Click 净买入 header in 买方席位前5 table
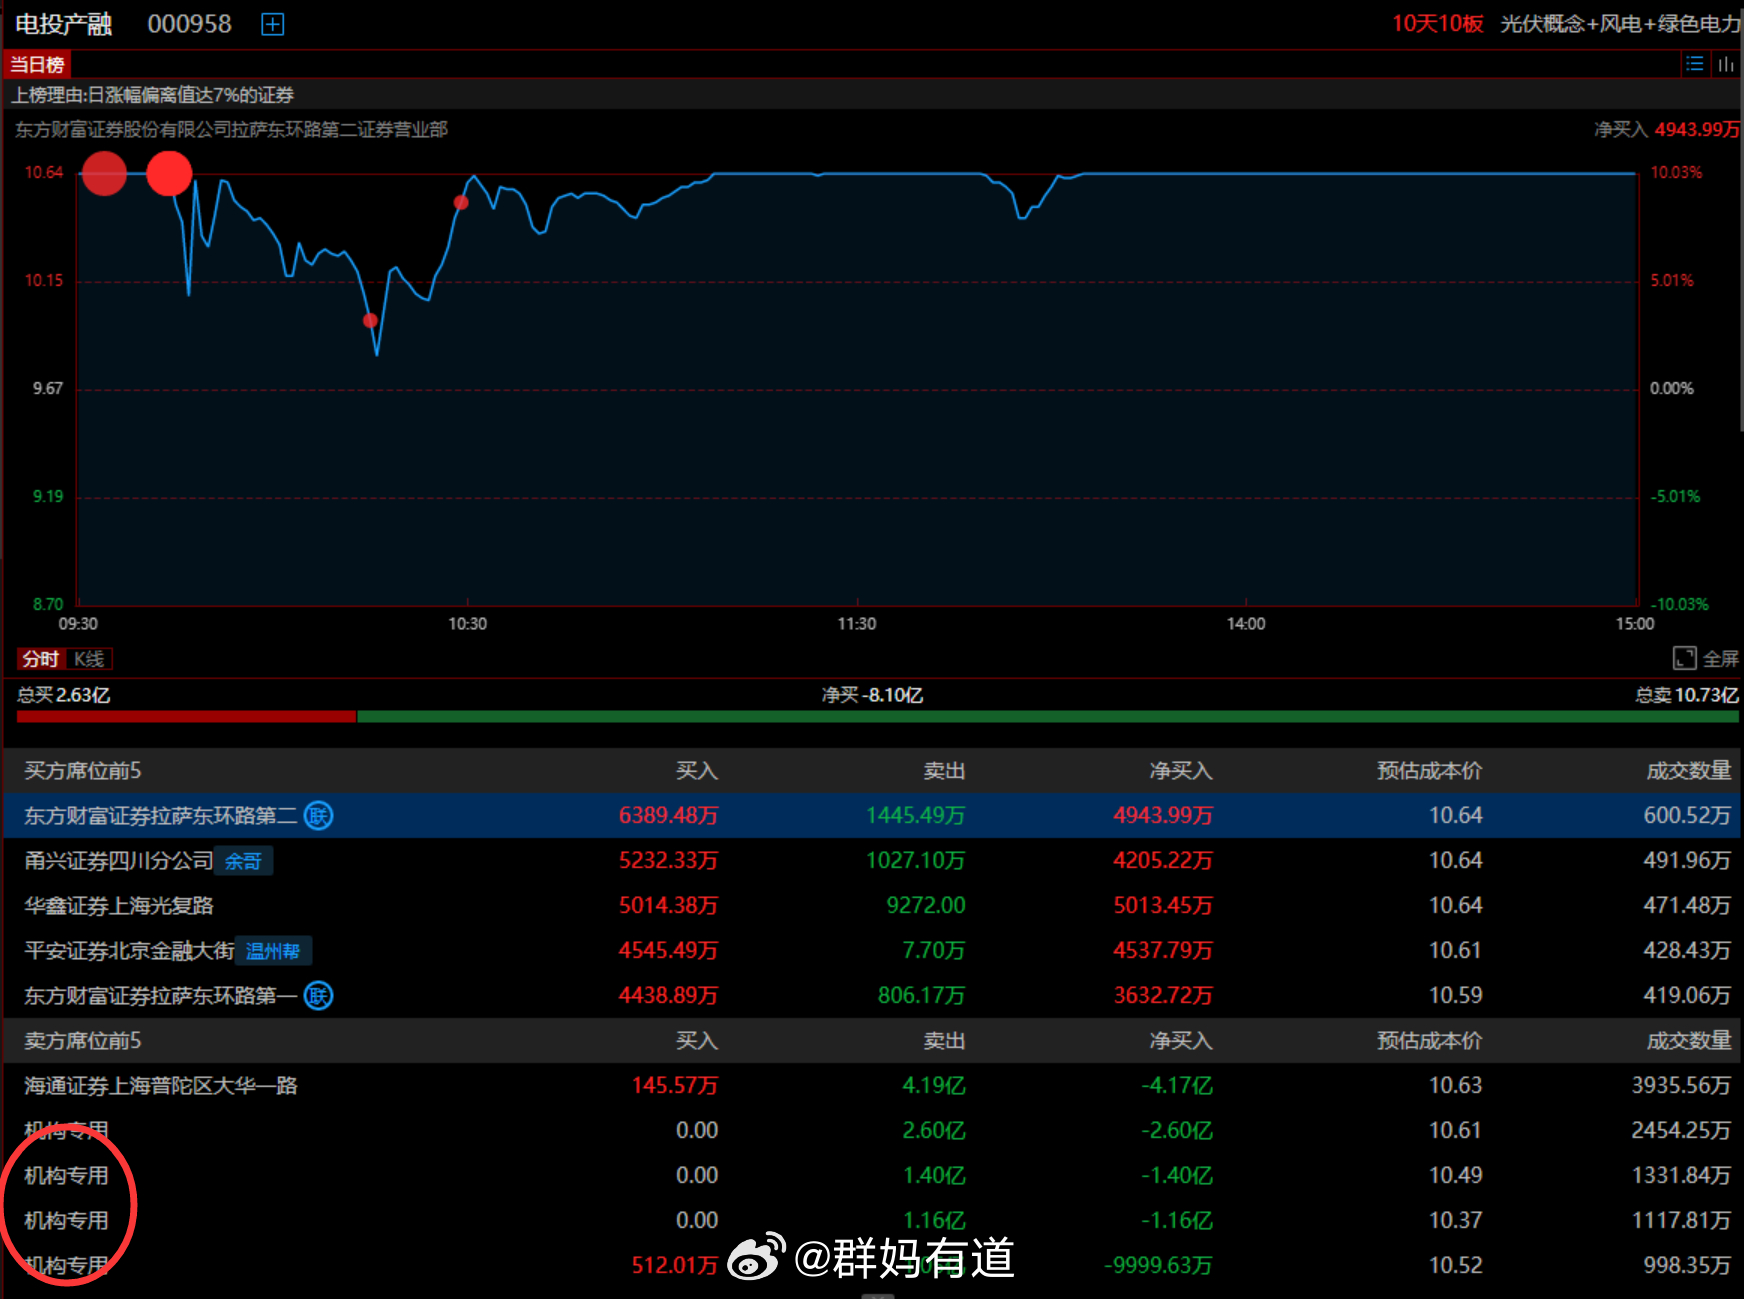The image size is (1744, 1299). 1181,771
